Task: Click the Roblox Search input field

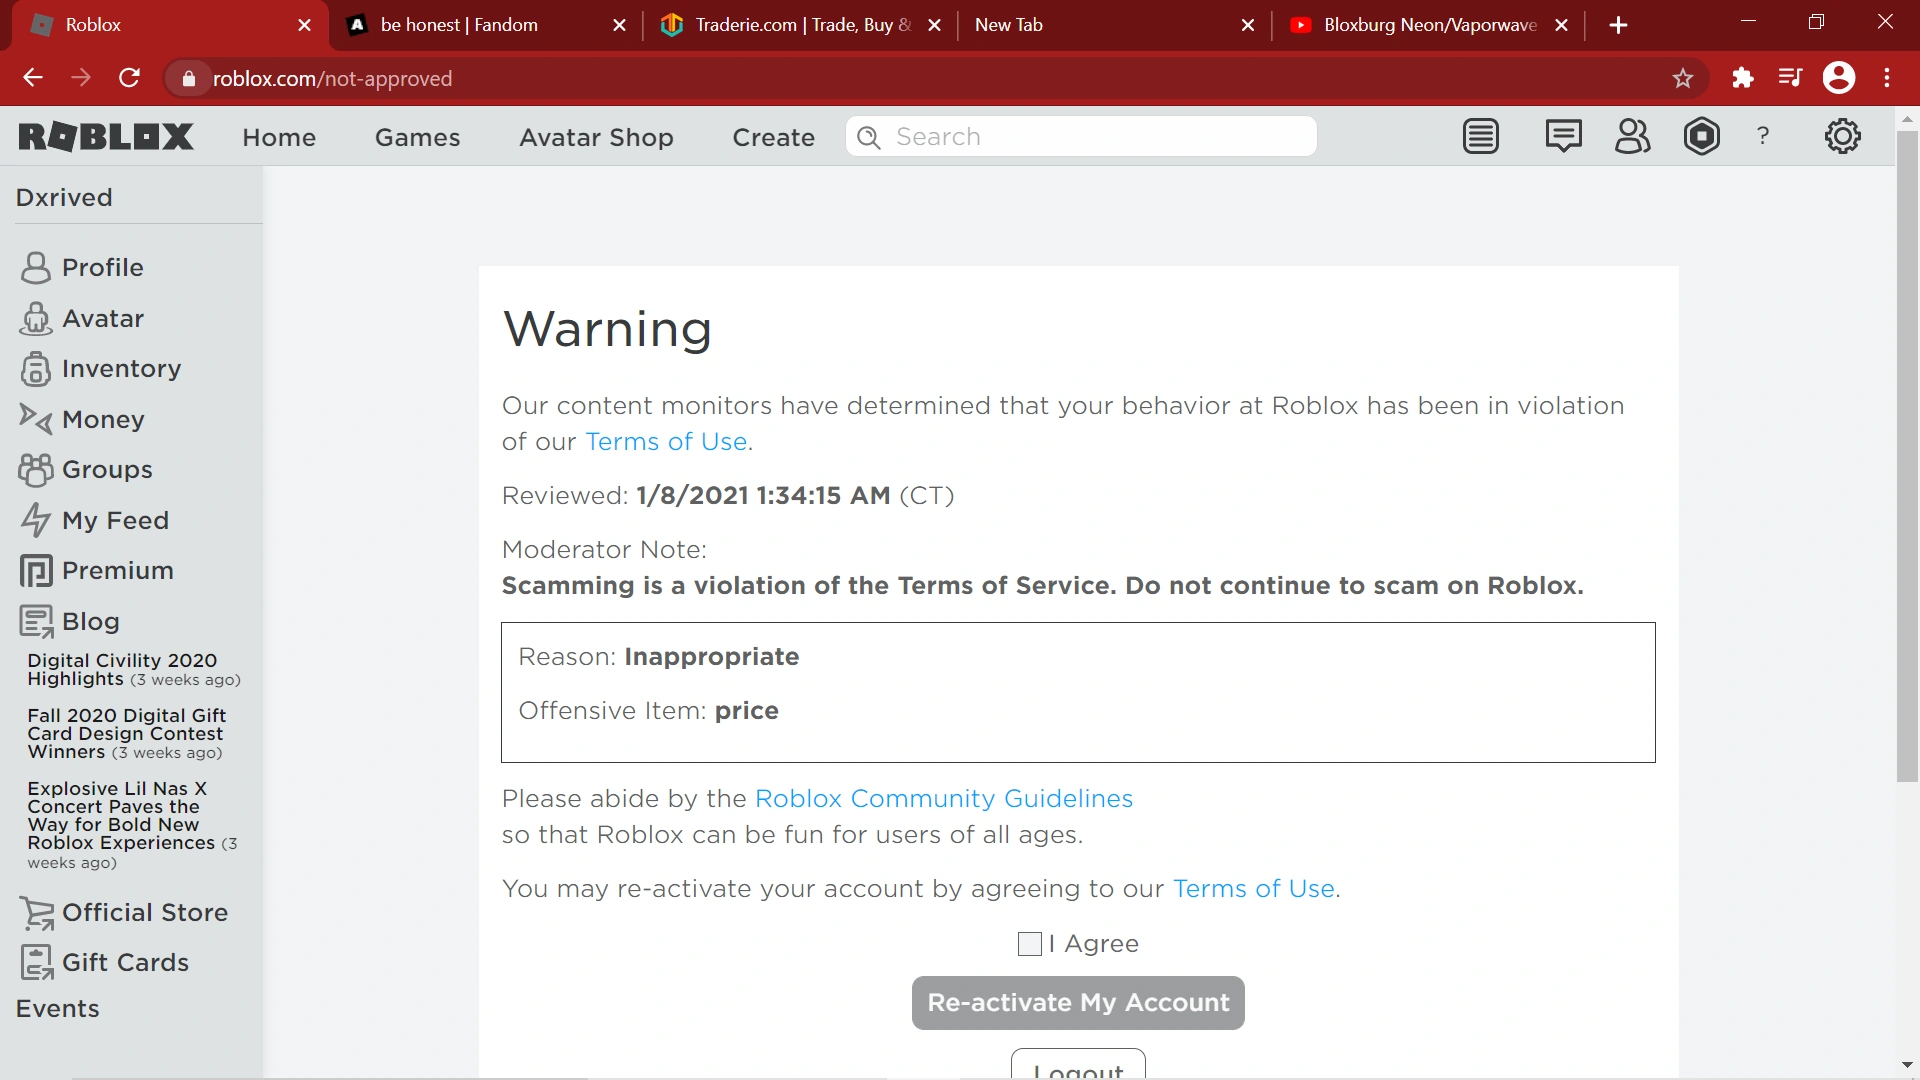Action: [x=1090, y=137]
